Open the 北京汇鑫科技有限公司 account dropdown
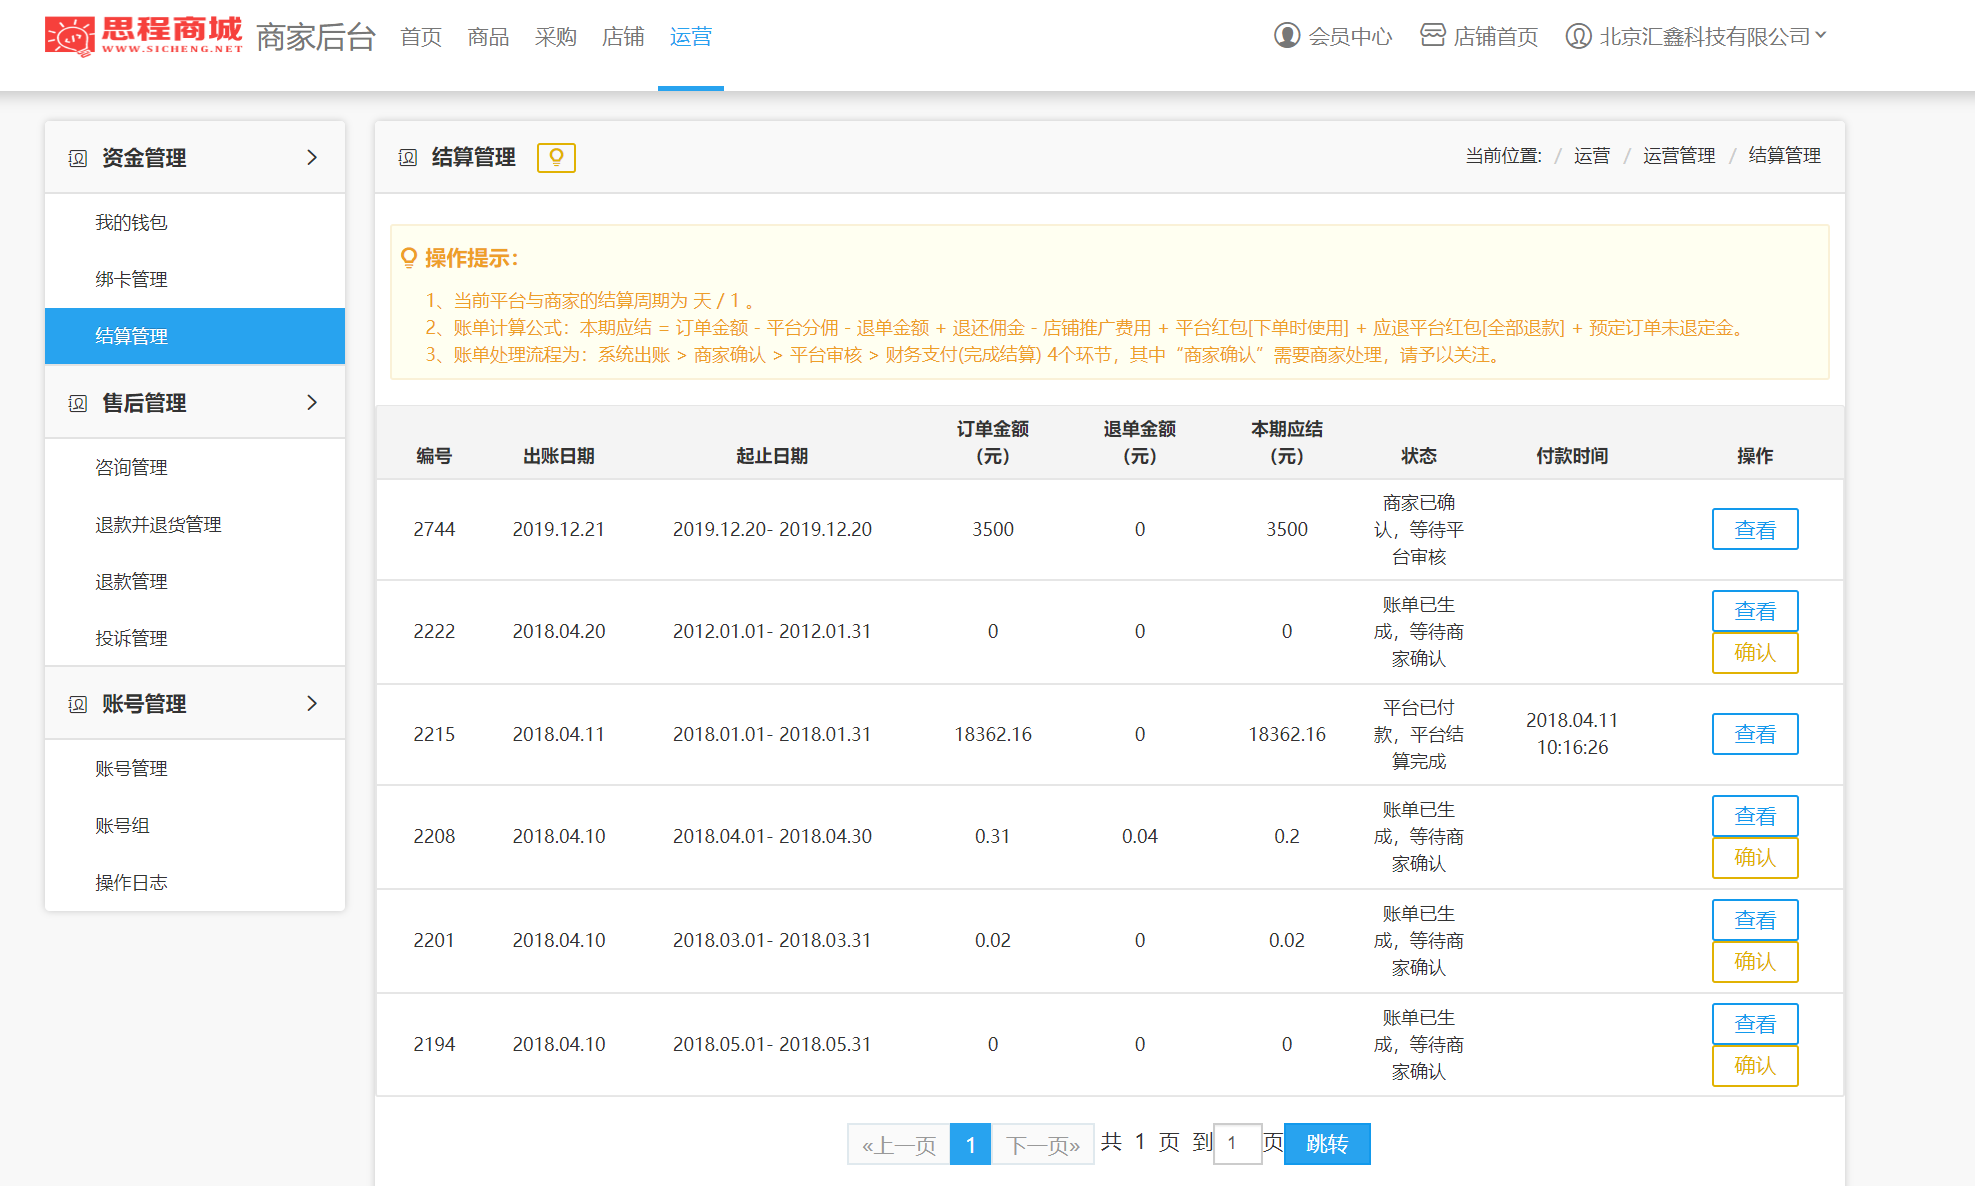1975x1186 pixels. [1713, 36]
